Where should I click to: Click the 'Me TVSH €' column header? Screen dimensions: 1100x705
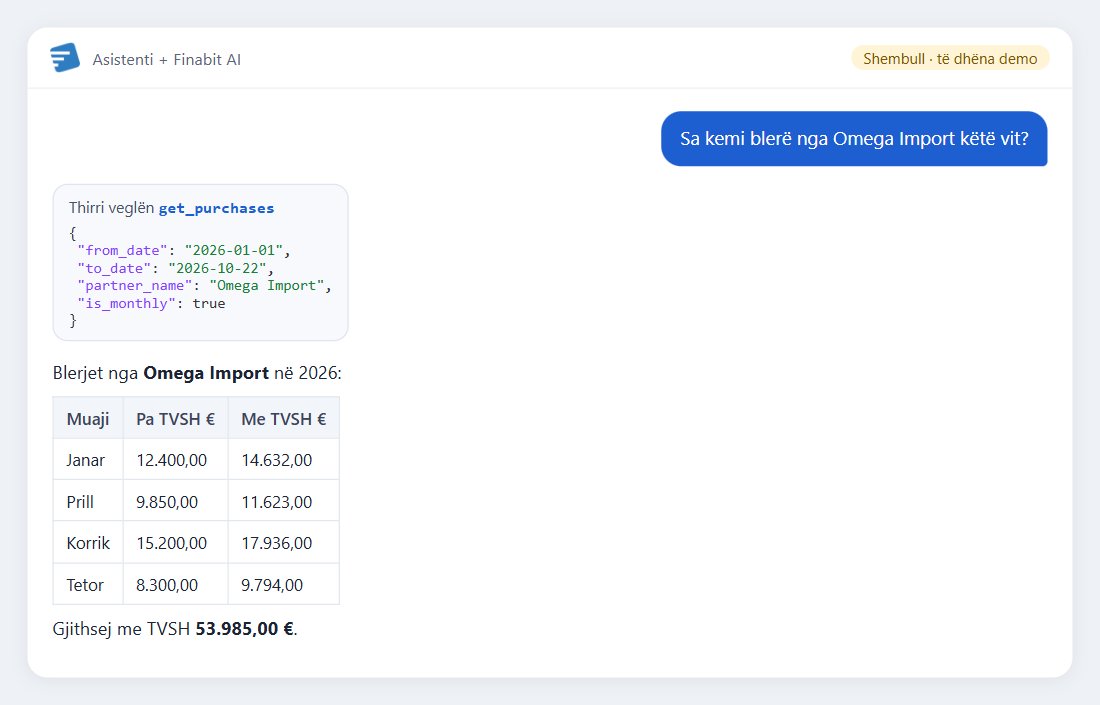tap(283, 419)
